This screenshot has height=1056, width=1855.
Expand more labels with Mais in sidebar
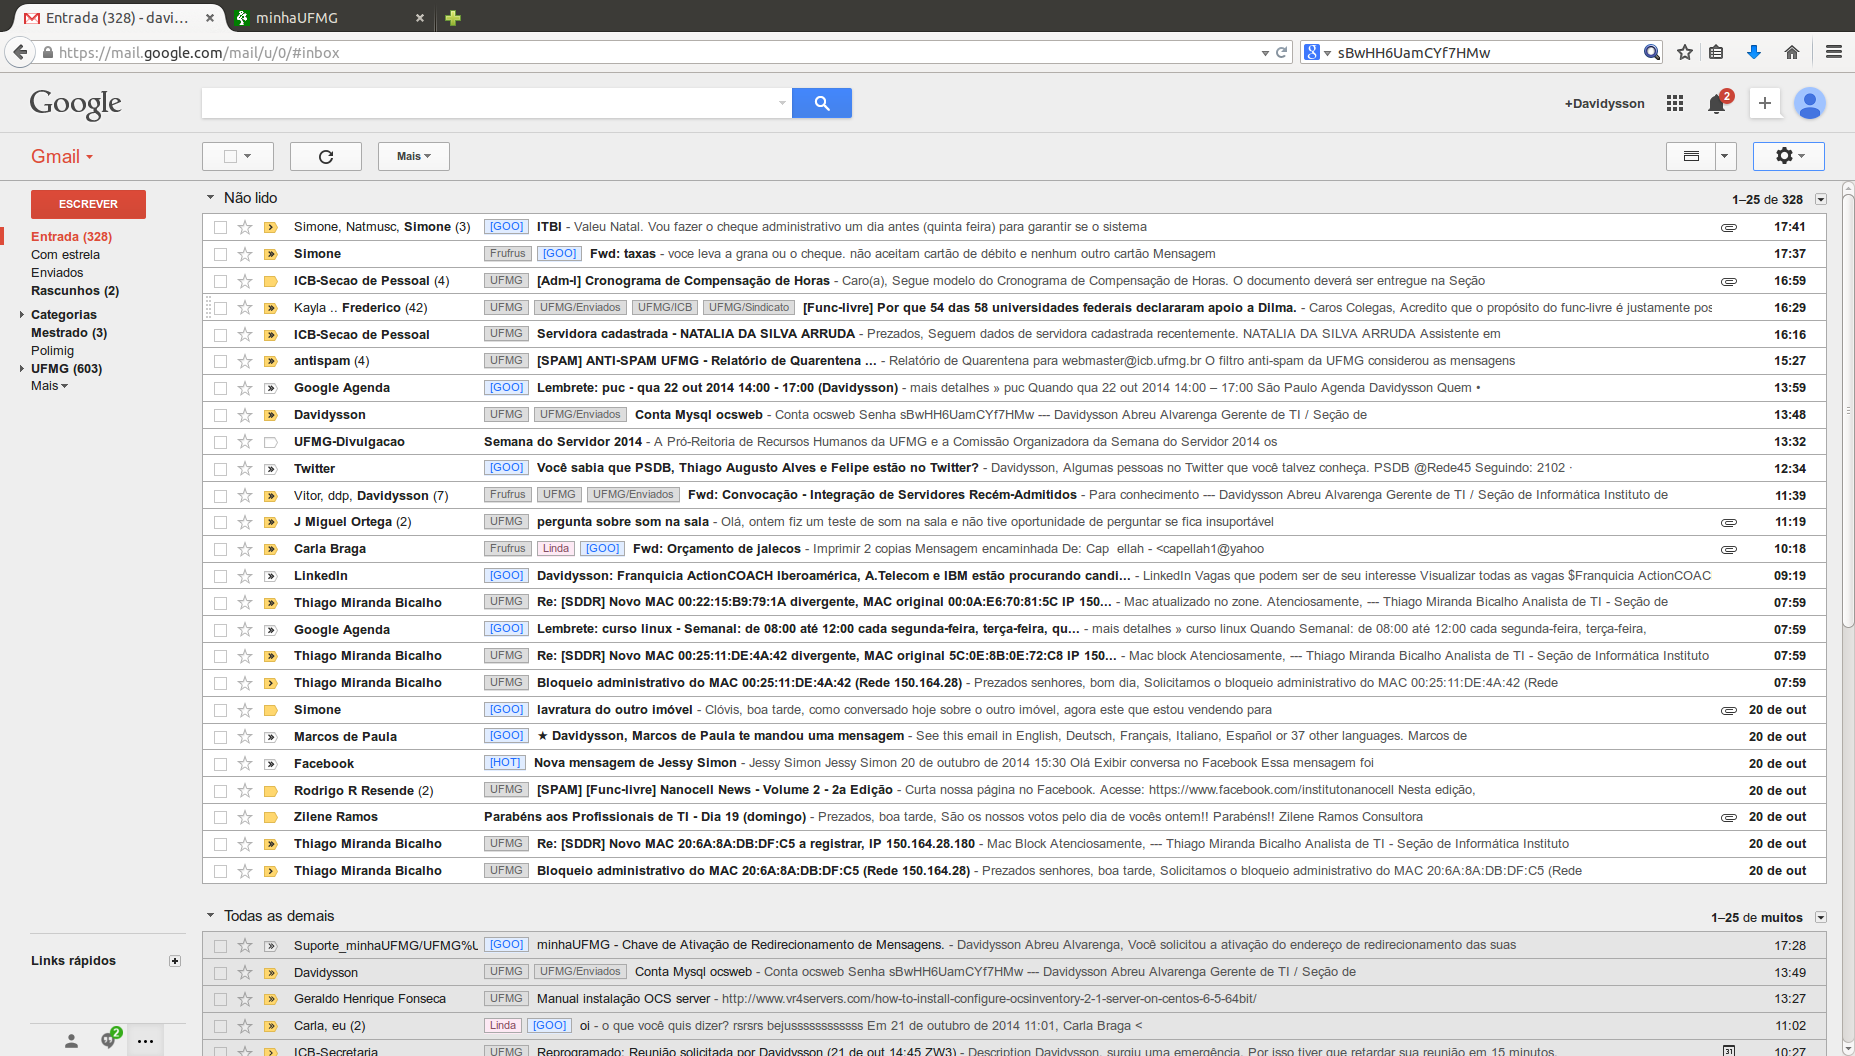click(49, 386)
